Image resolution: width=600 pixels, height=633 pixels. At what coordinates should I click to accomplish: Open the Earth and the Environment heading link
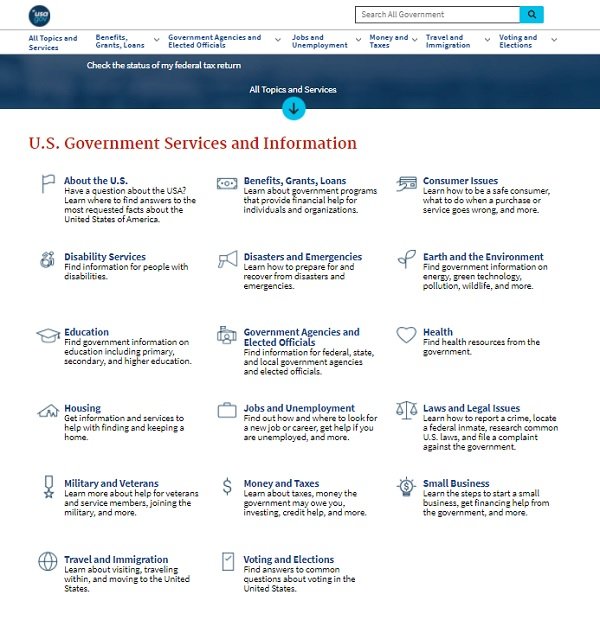pyautogui.click(x=483, y=256)
